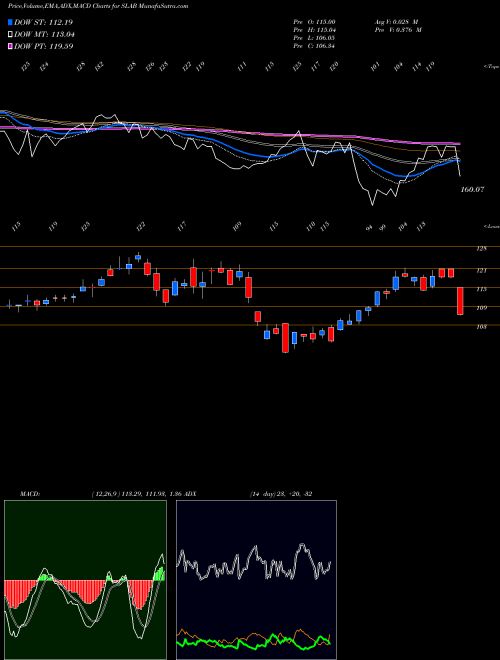Click the 121 price axis label

(x=481, y=271)
